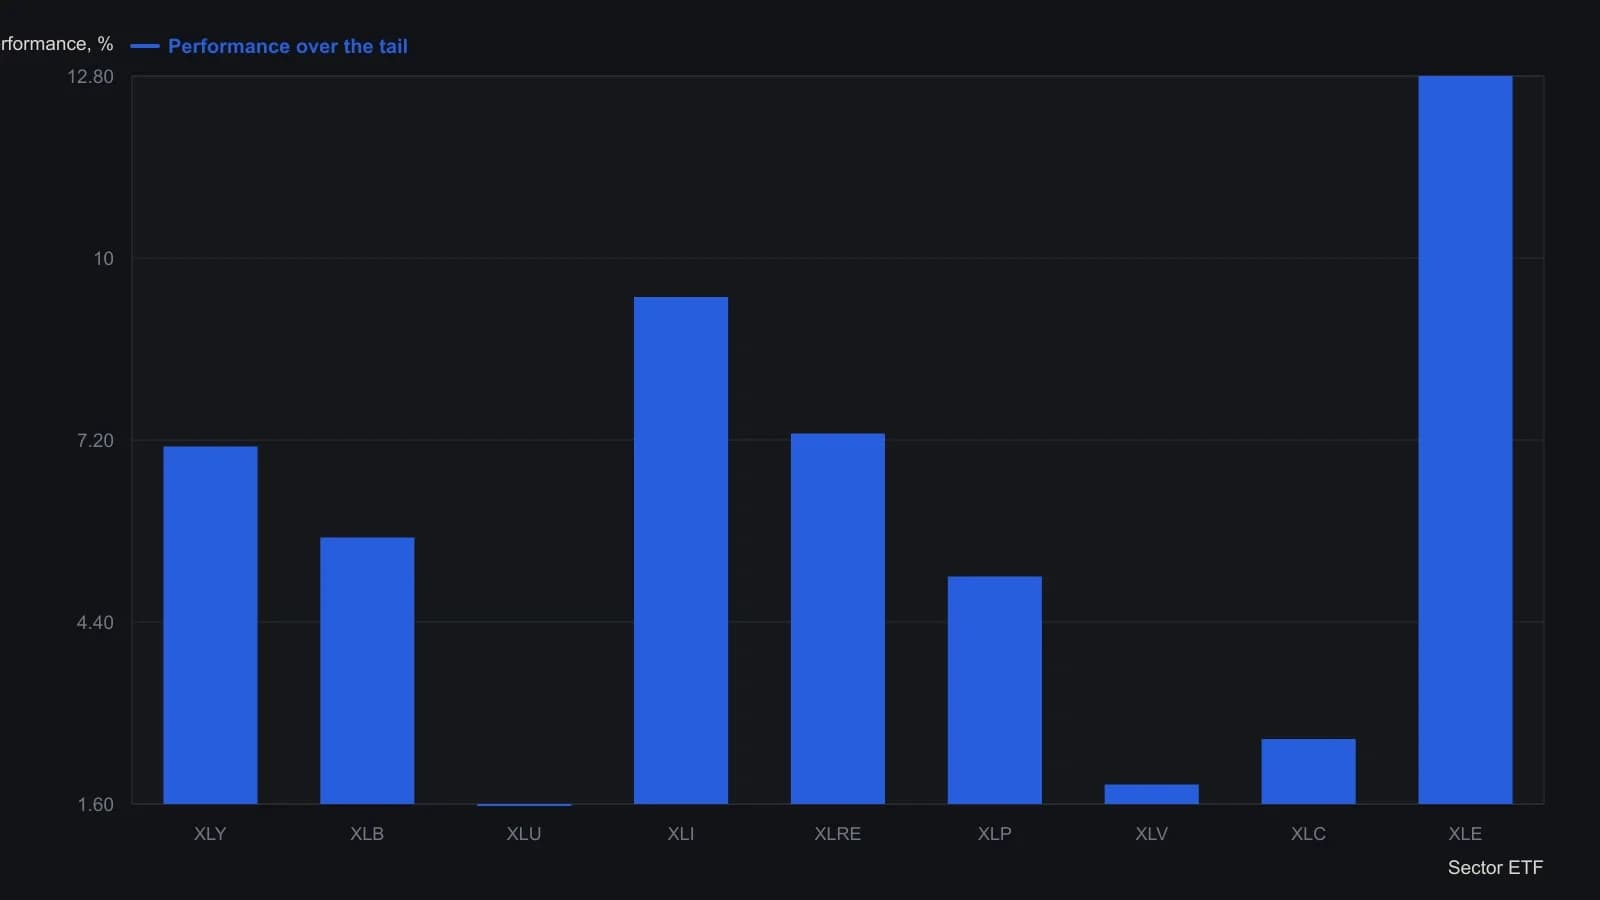
Task: Click the XLV x-axis label
Action: [1152, 834]
